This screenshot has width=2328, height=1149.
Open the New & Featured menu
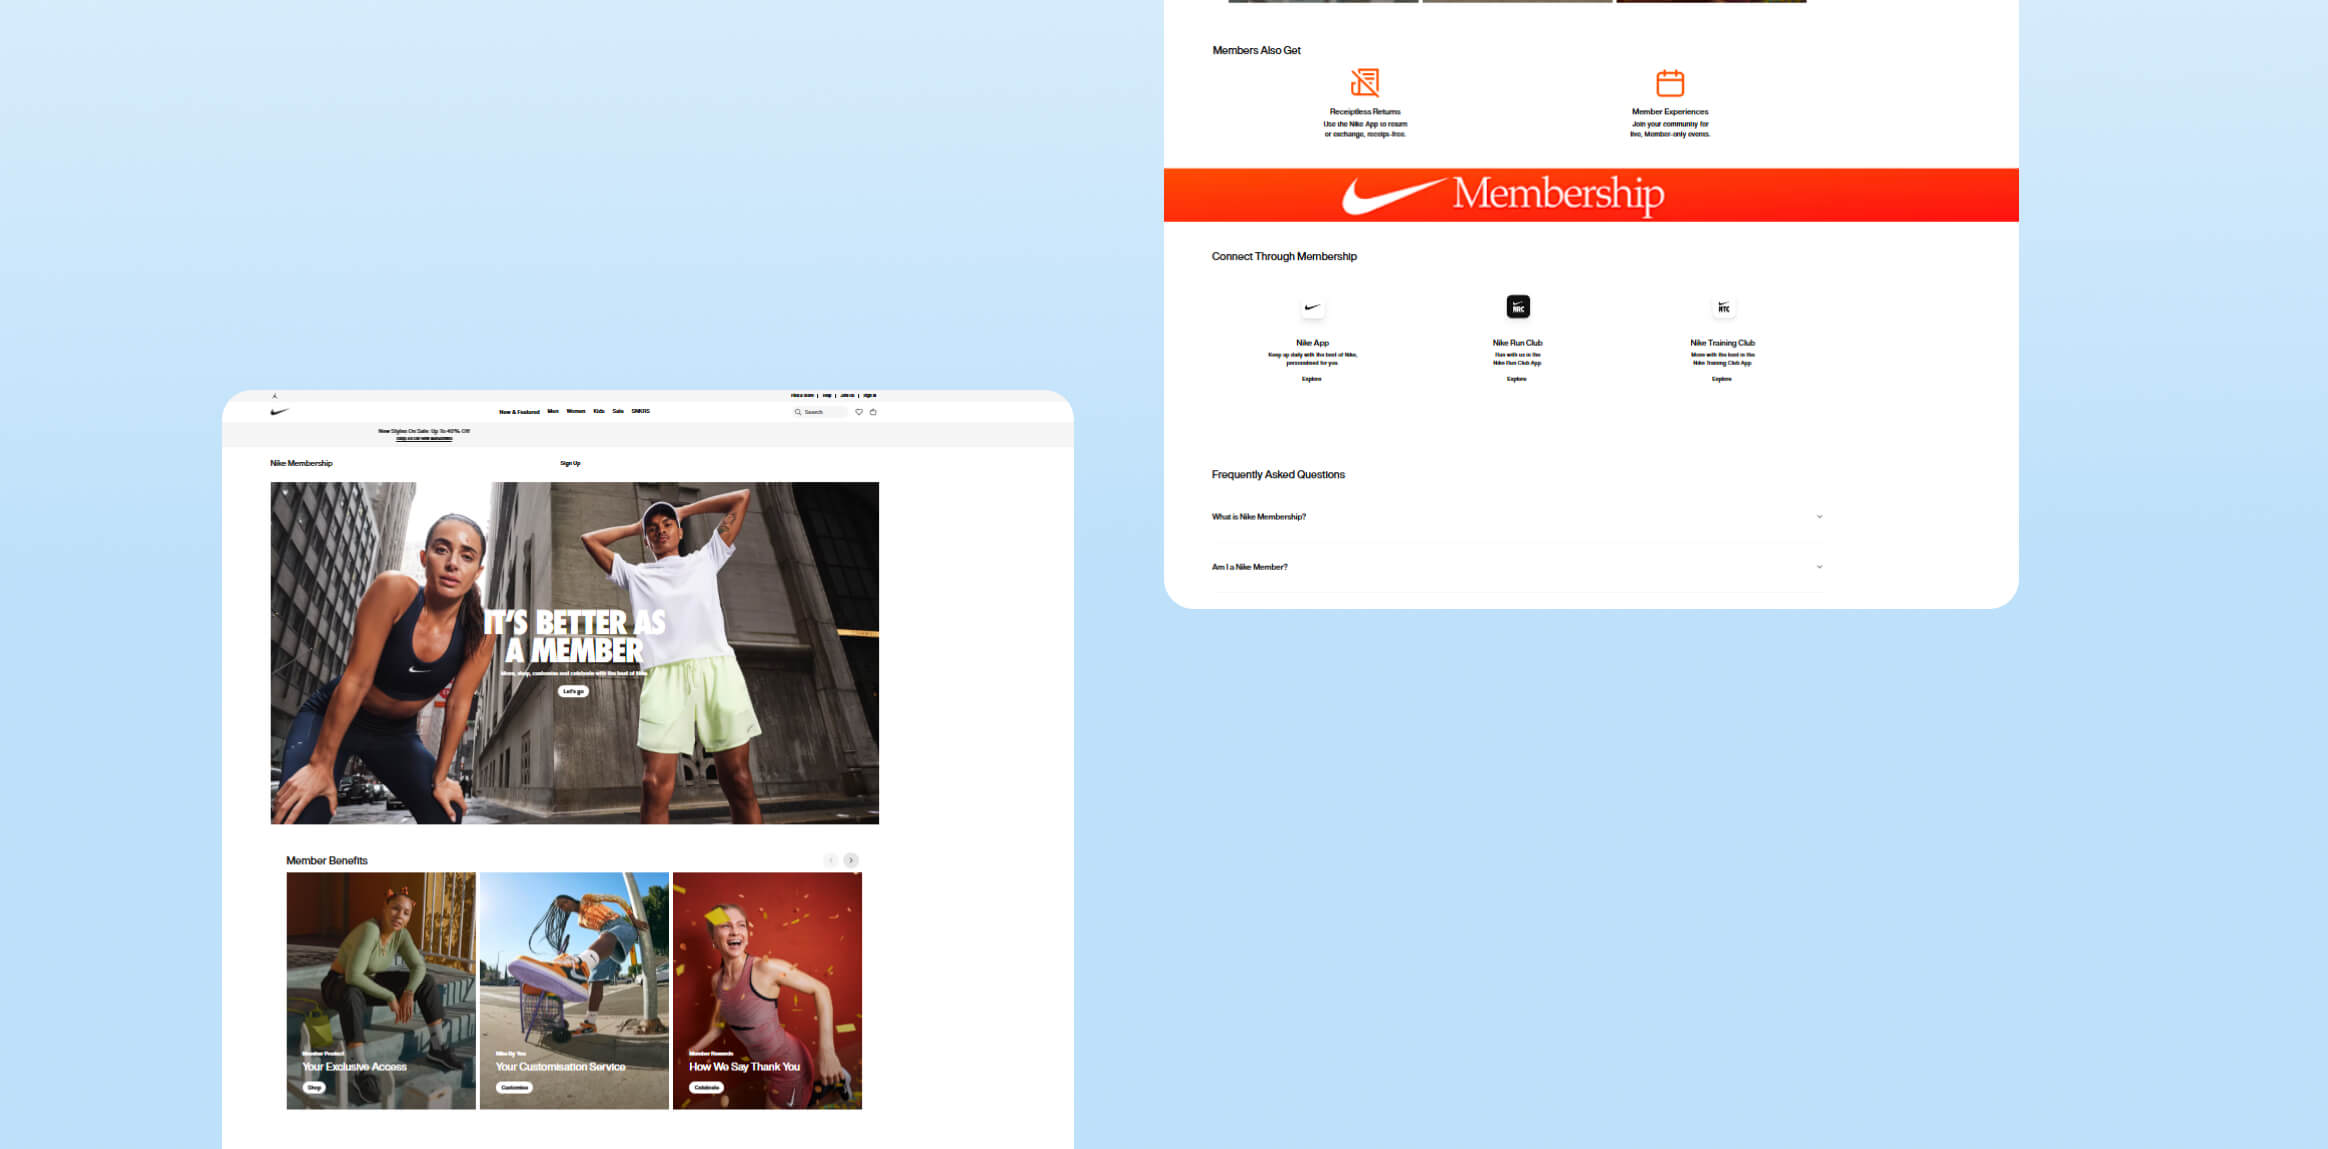pyautogui.click(x=519, y=412)
